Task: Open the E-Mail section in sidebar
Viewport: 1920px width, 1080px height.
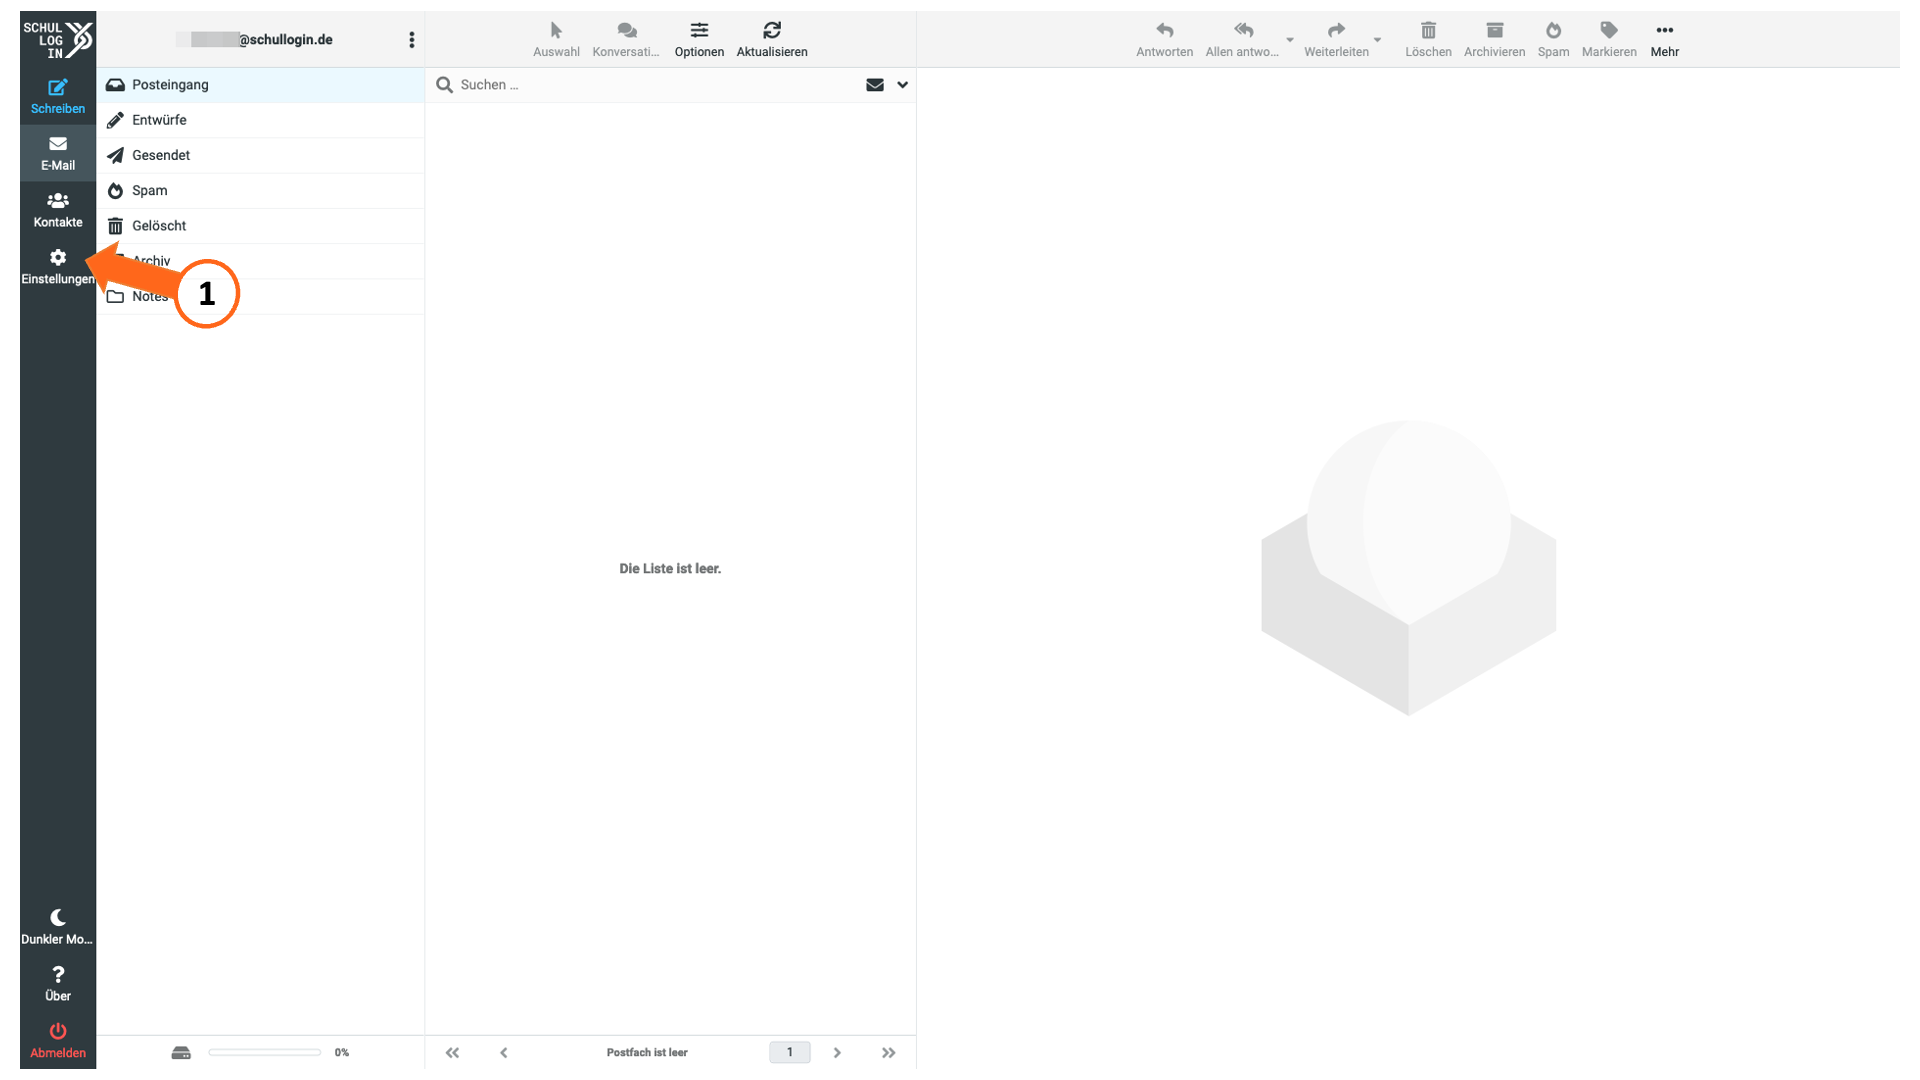Action: tap(58, 153)
